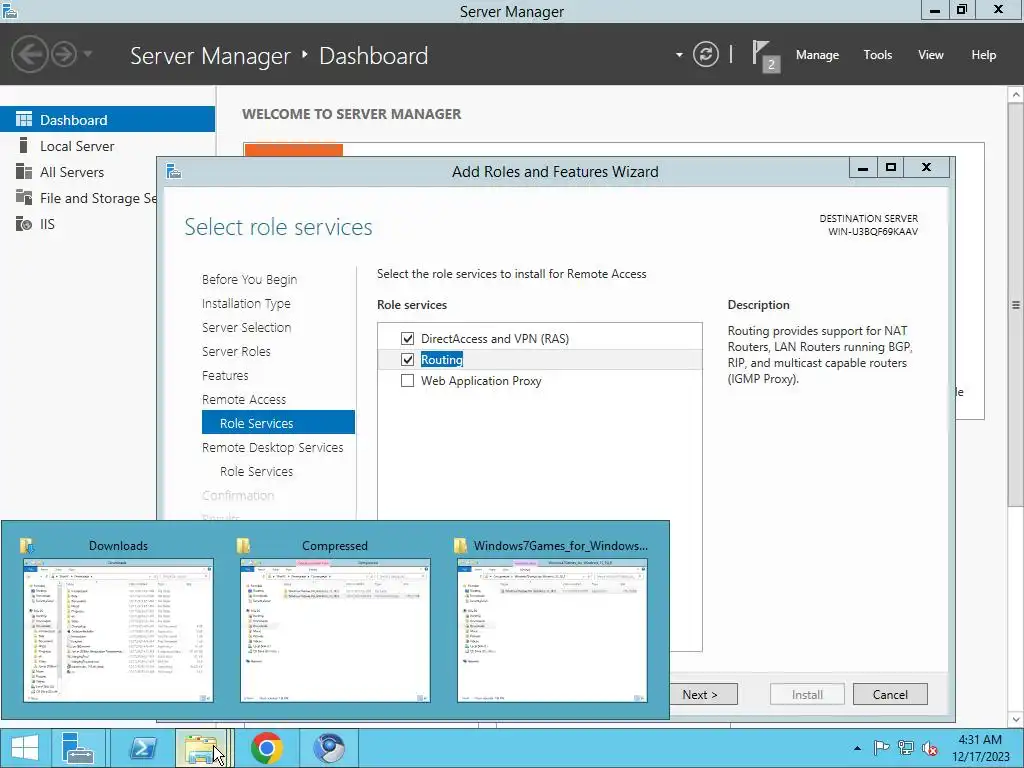1024x768 pixels.
Task: Go to Remote Desktop Services step
Action: (272, 447)
